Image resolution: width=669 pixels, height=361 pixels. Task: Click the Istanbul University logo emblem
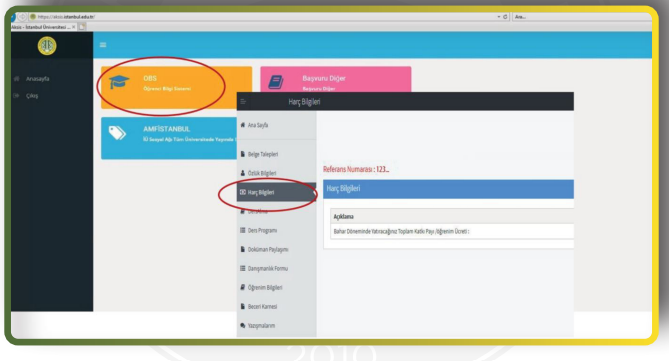(x=47, y=46)
